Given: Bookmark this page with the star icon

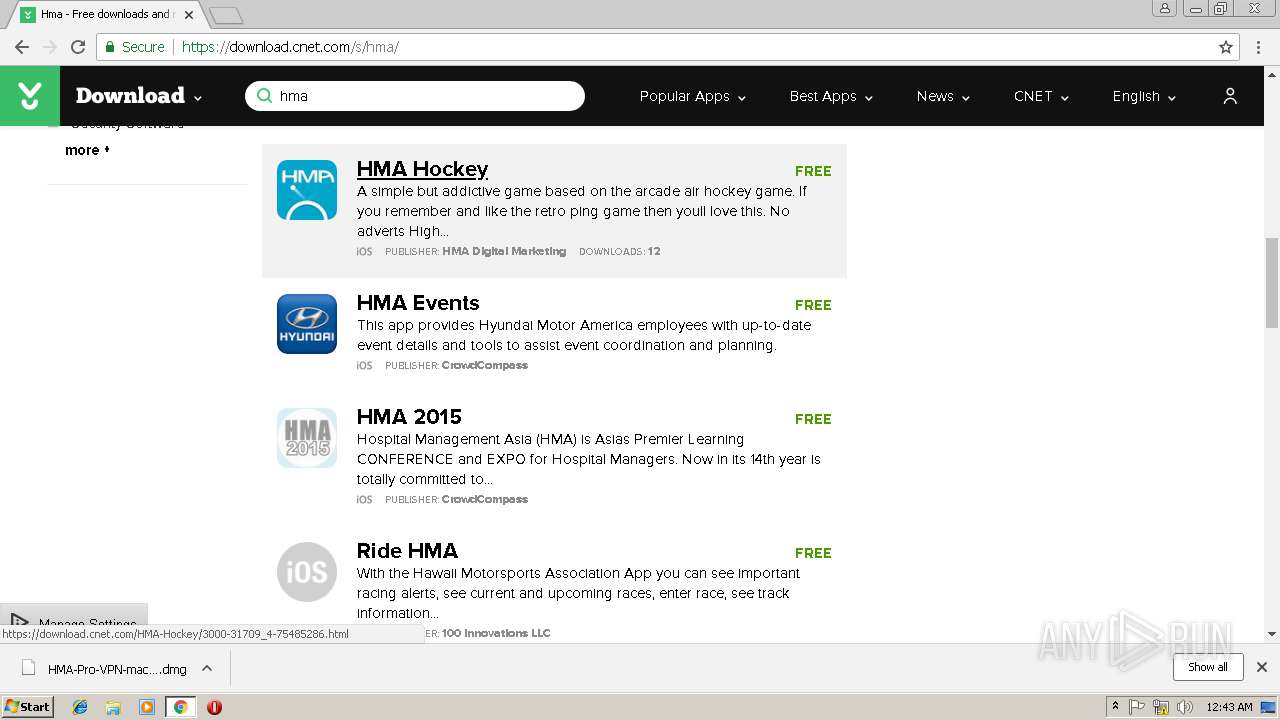Looking at the screenshot, I should tap(1226, 47).
